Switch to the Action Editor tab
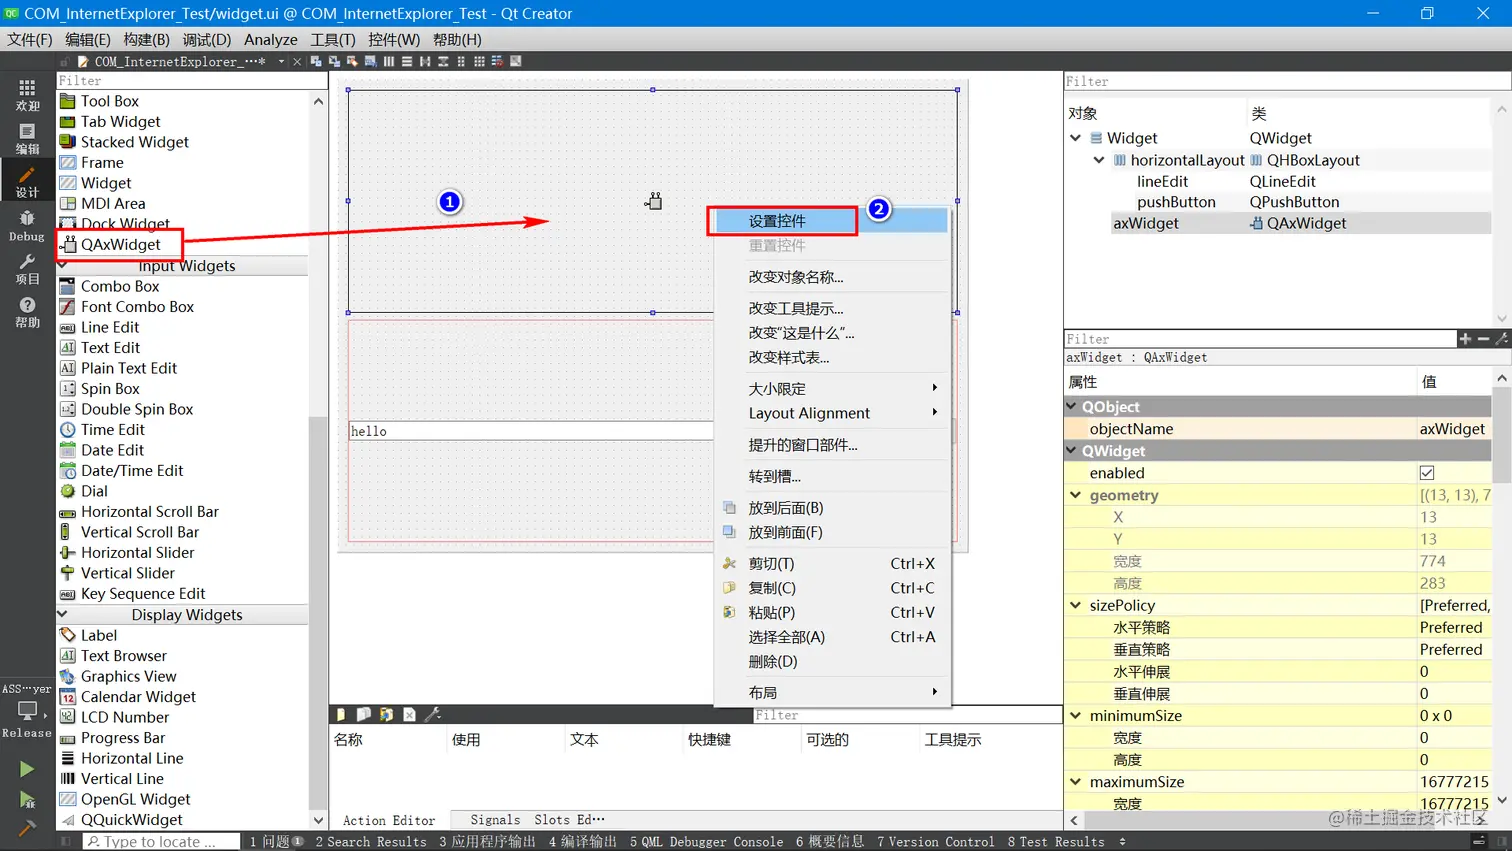The image size is (1512, 851). tap(389, 820)
